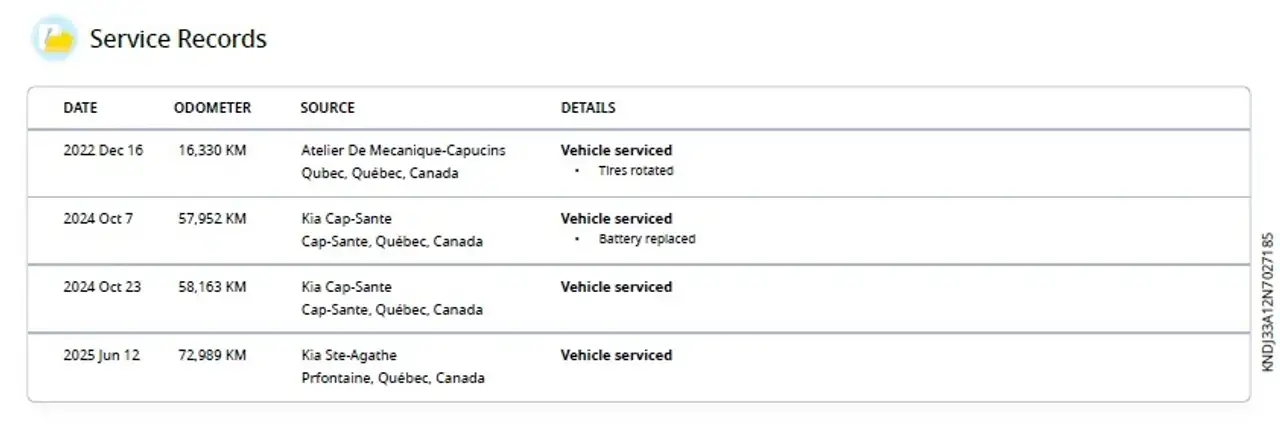Click the 16,330 KM odometer reading
This screenshot has height=431, width=1280.
(212, 150)
